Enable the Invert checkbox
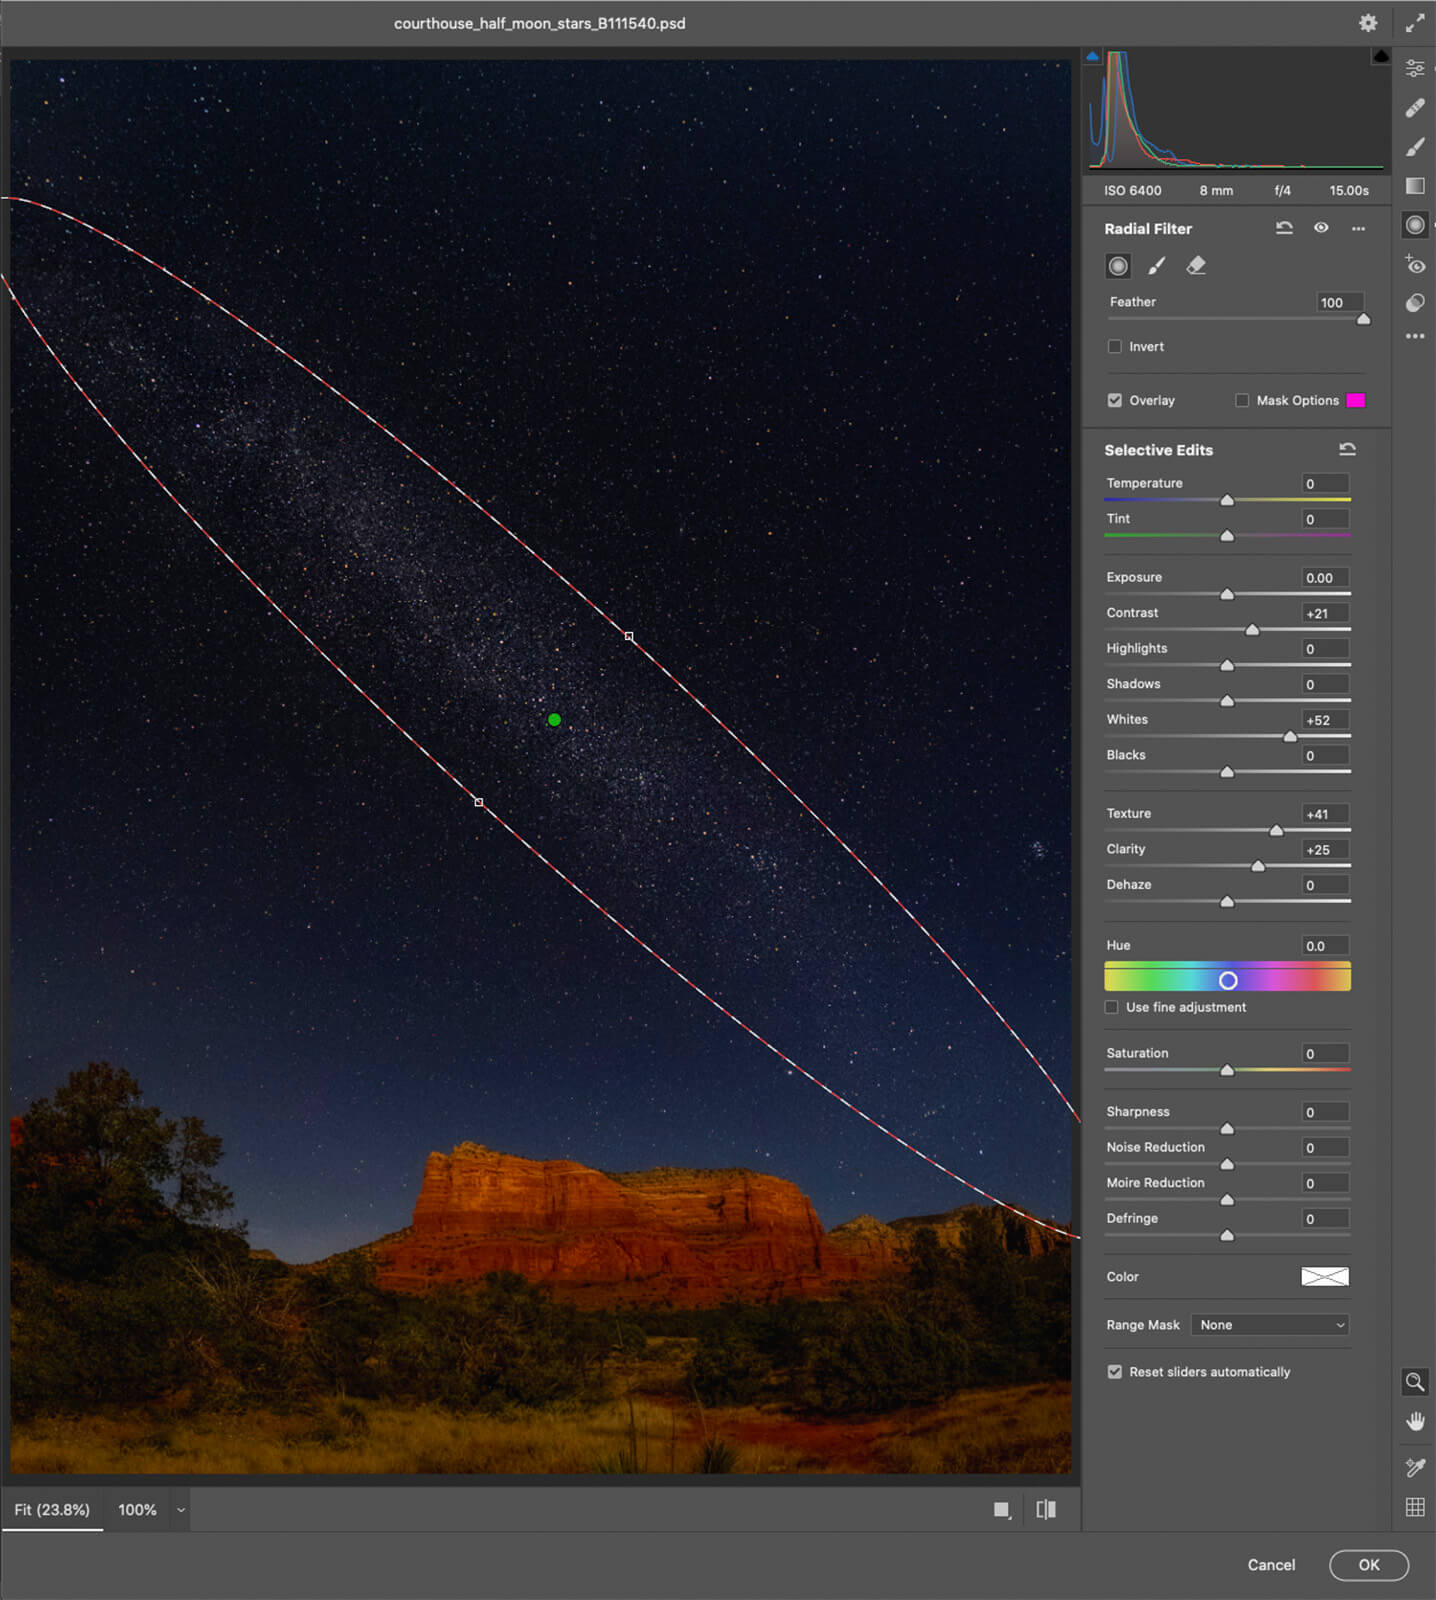1436x1600 pixels. [x=1115, y=347]
